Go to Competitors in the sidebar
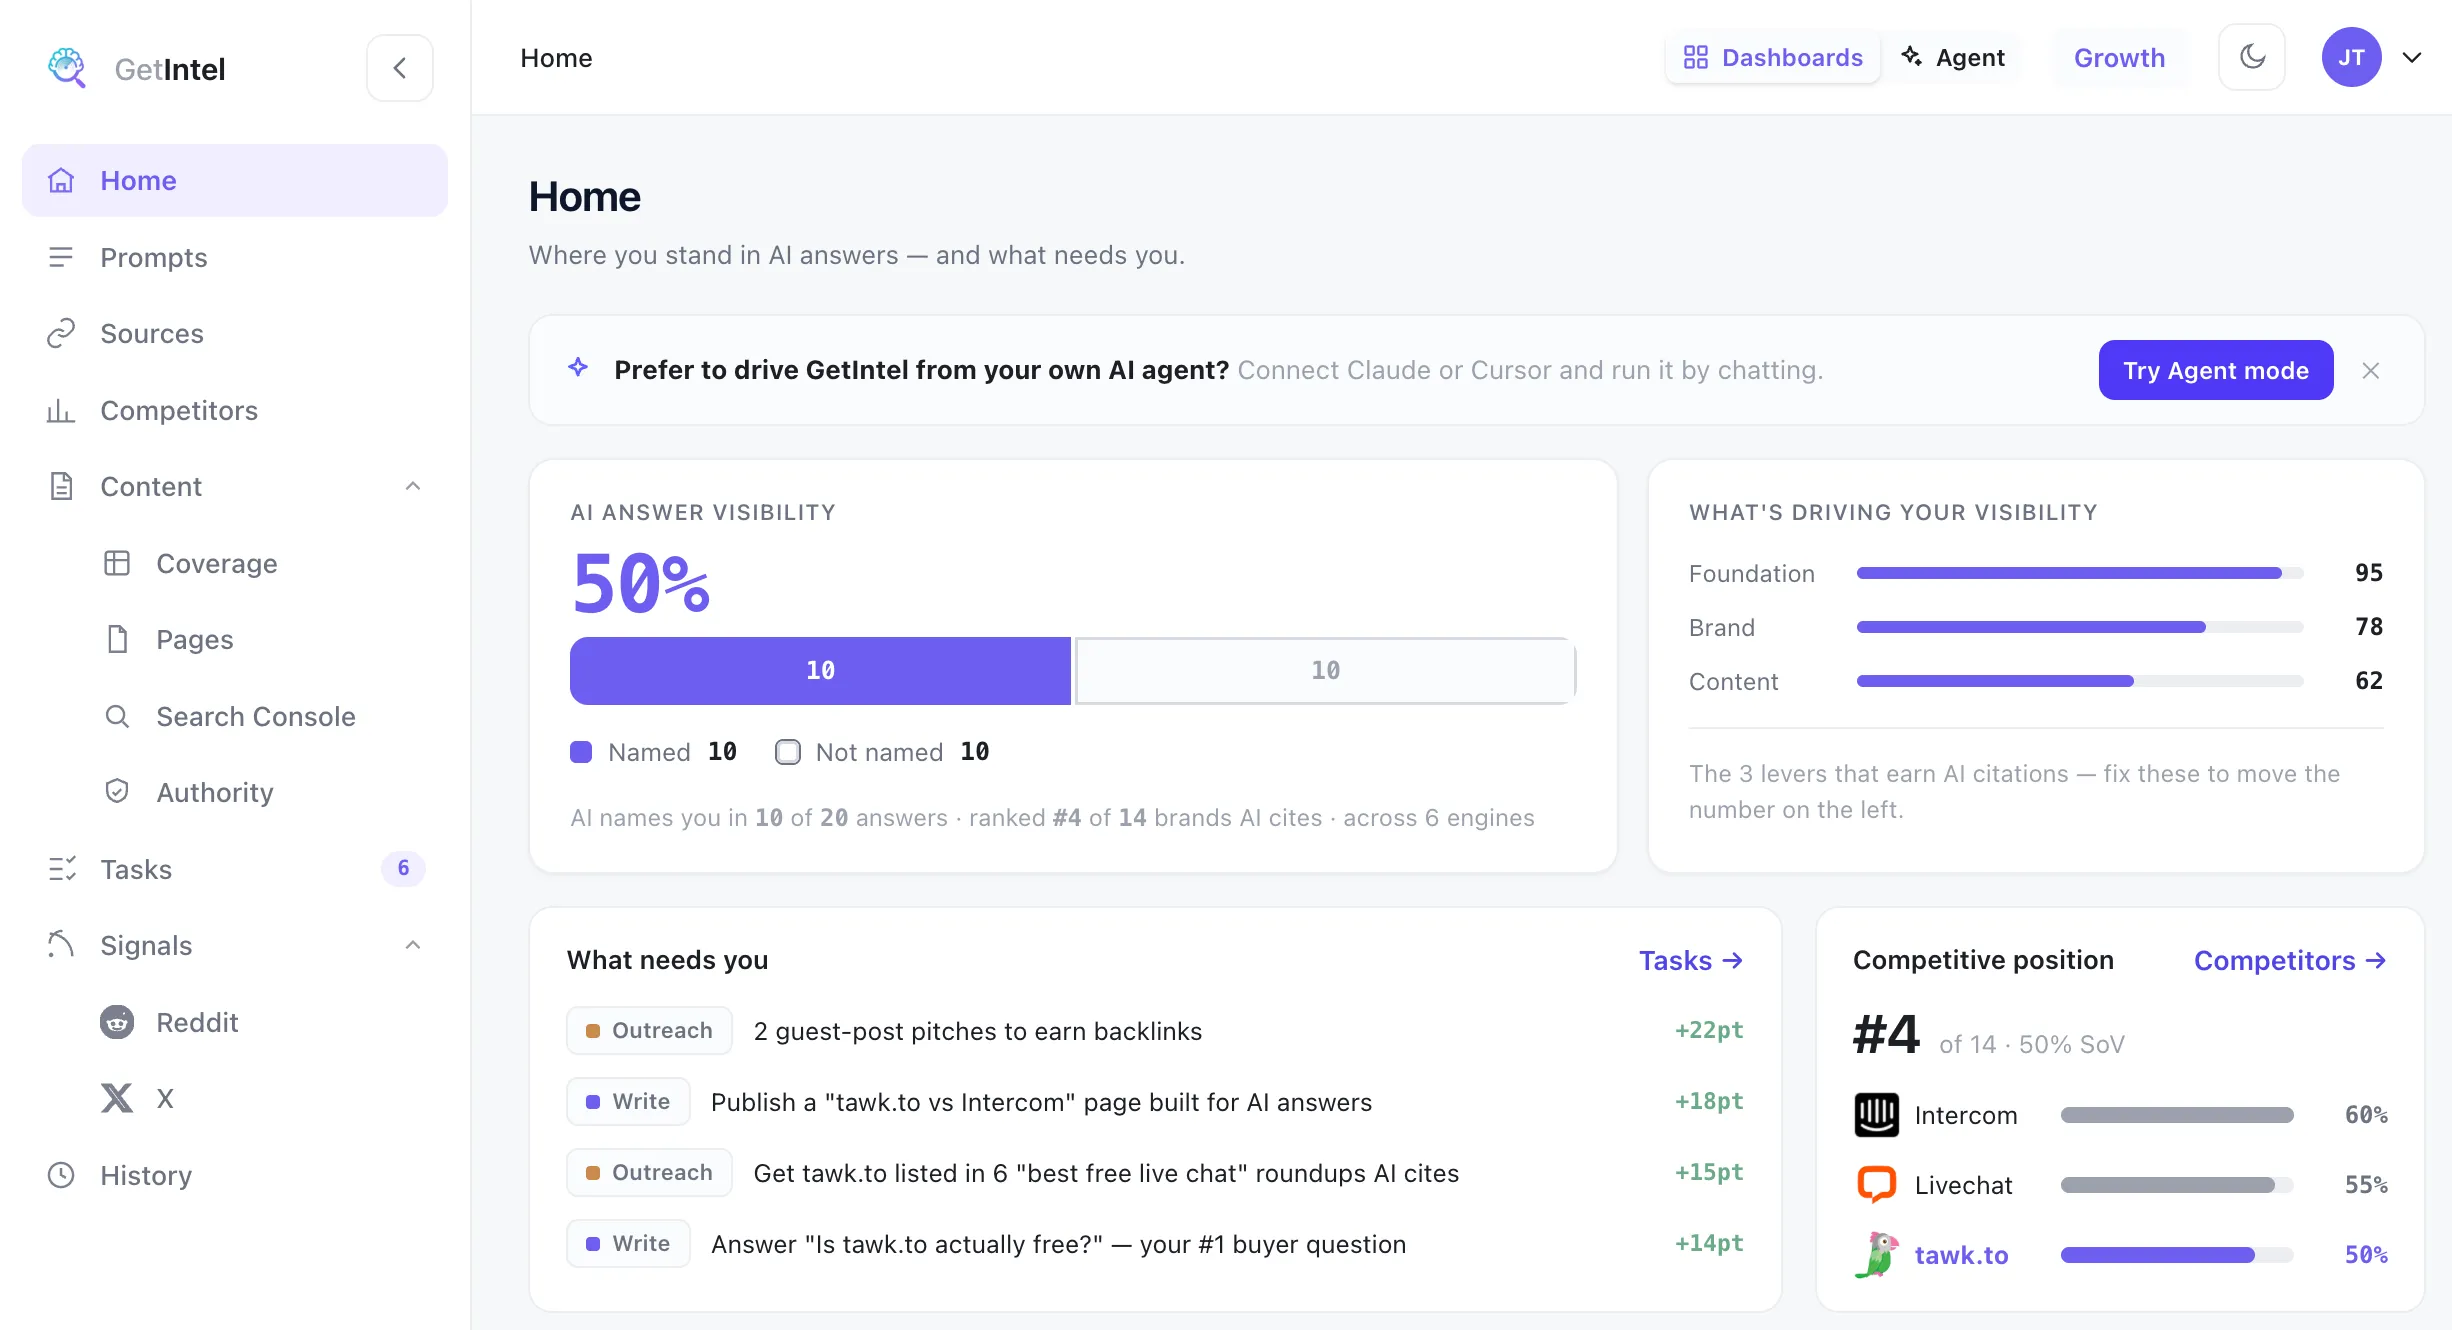The width and height of the screenshot is (2452, 1330). click(235, 410)
